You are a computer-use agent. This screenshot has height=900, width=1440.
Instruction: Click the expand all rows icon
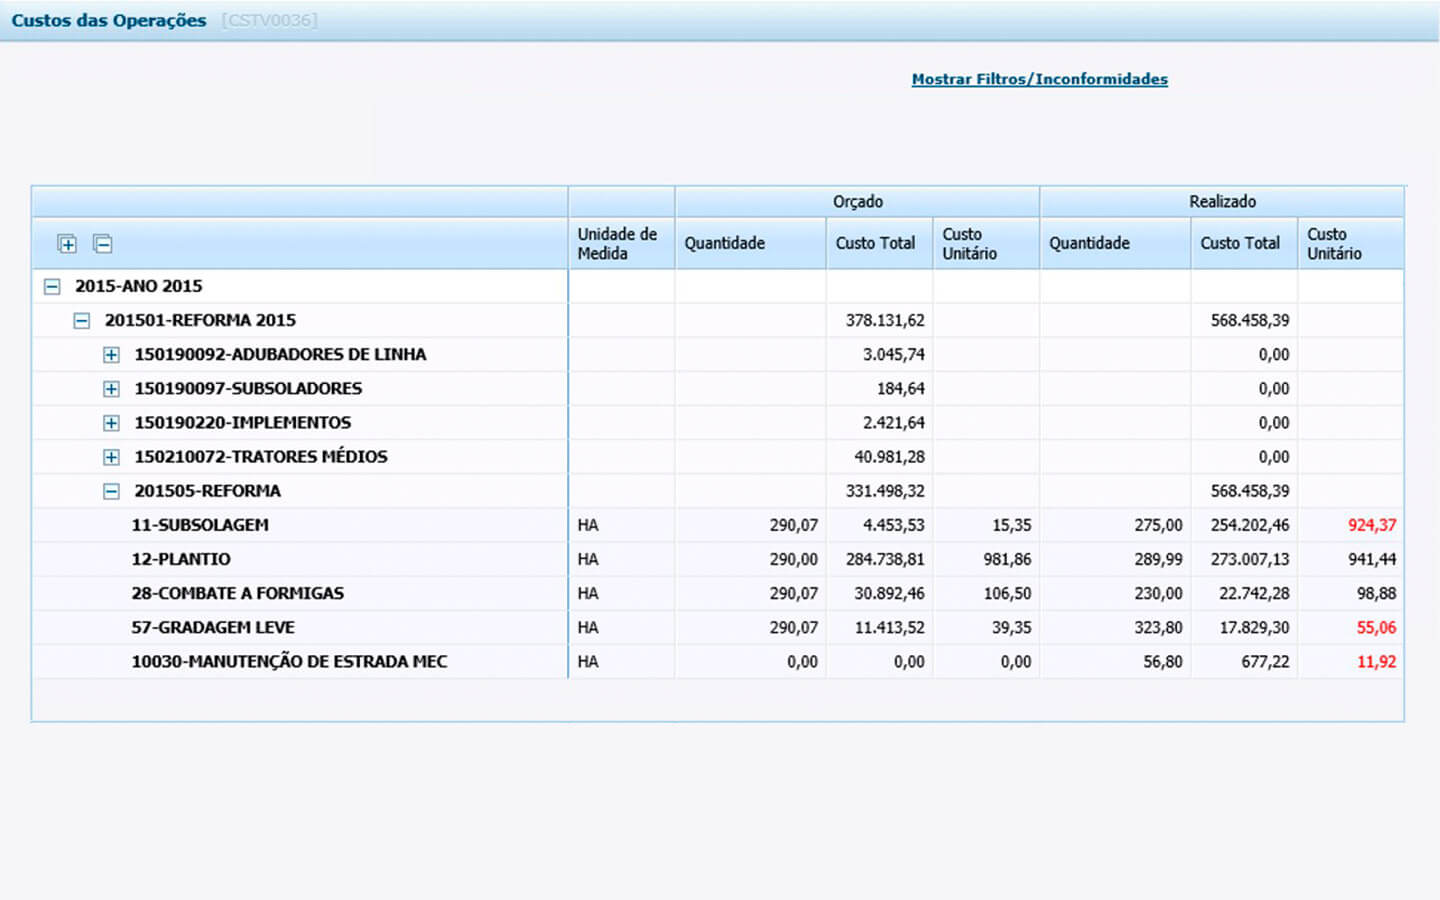click(67, 244)
